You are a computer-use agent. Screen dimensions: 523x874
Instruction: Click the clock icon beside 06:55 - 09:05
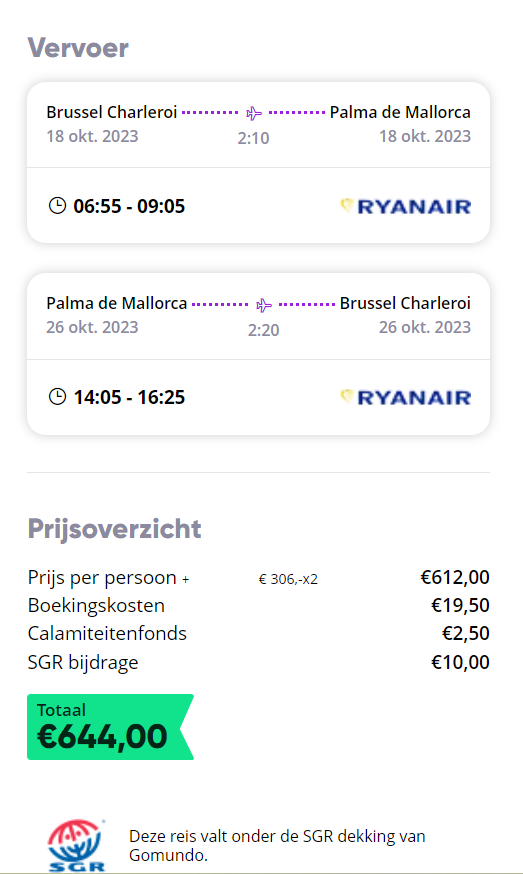(x=57, y=206)
